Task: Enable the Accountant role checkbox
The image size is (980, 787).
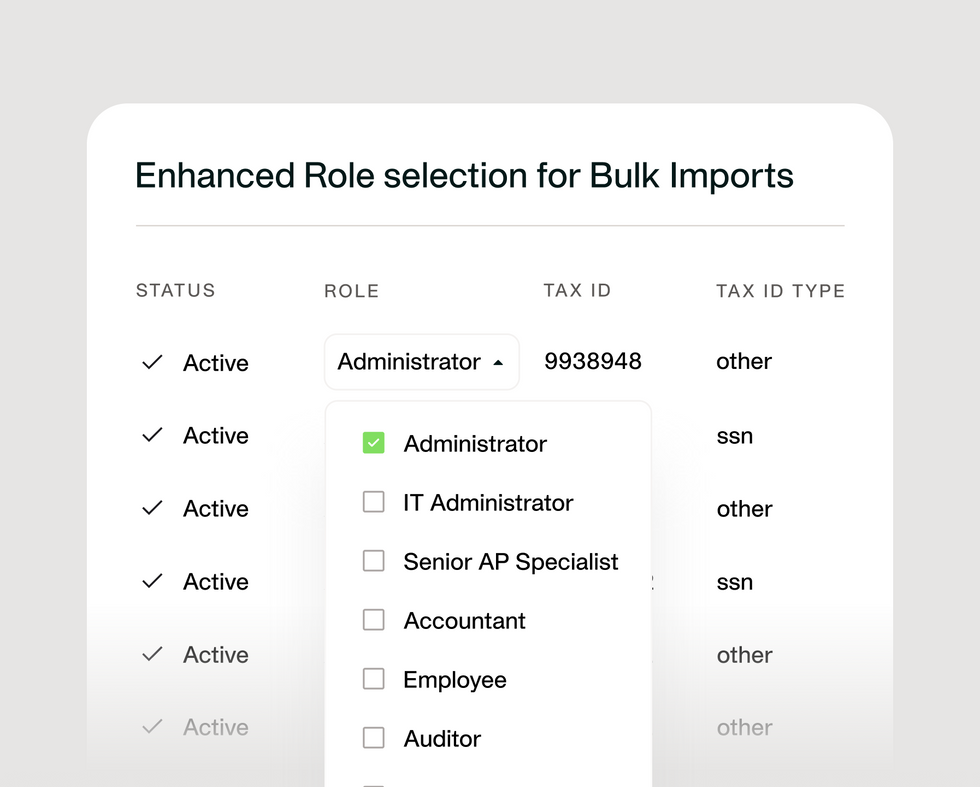Action: click(x=374, y=620)
